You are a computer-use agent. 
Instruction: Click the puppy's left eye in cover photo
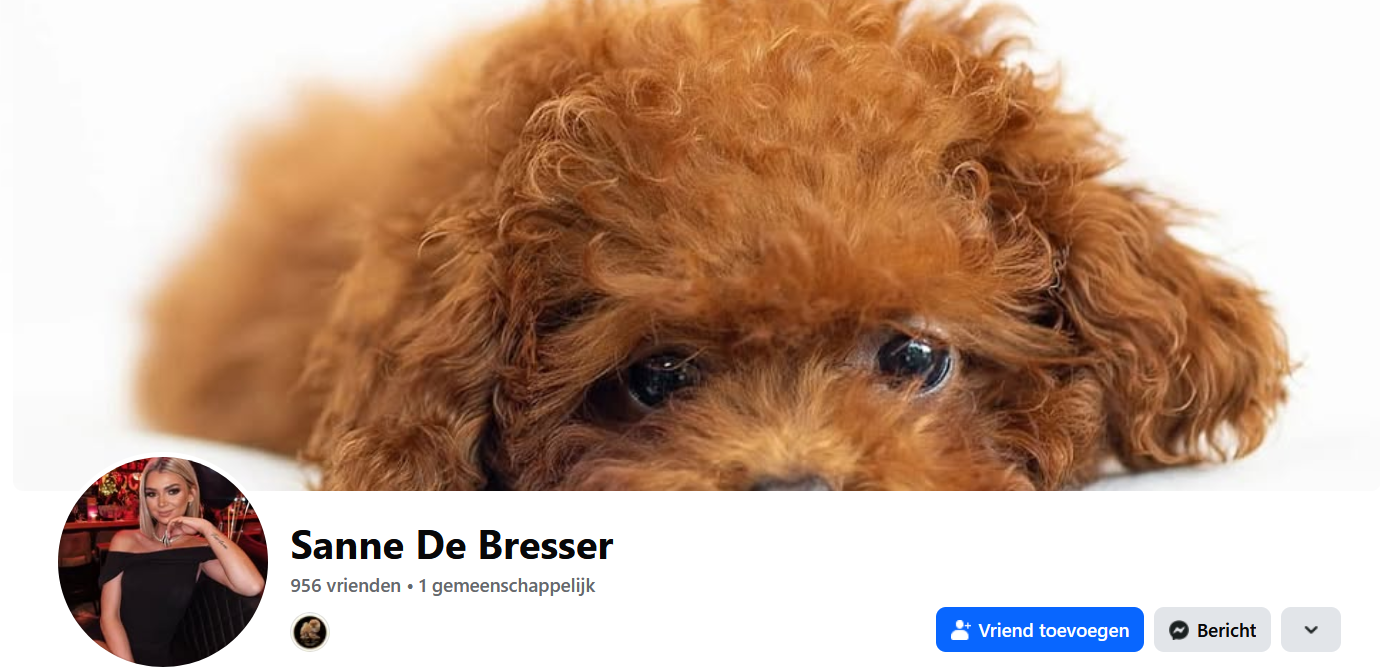pos(660,380)
